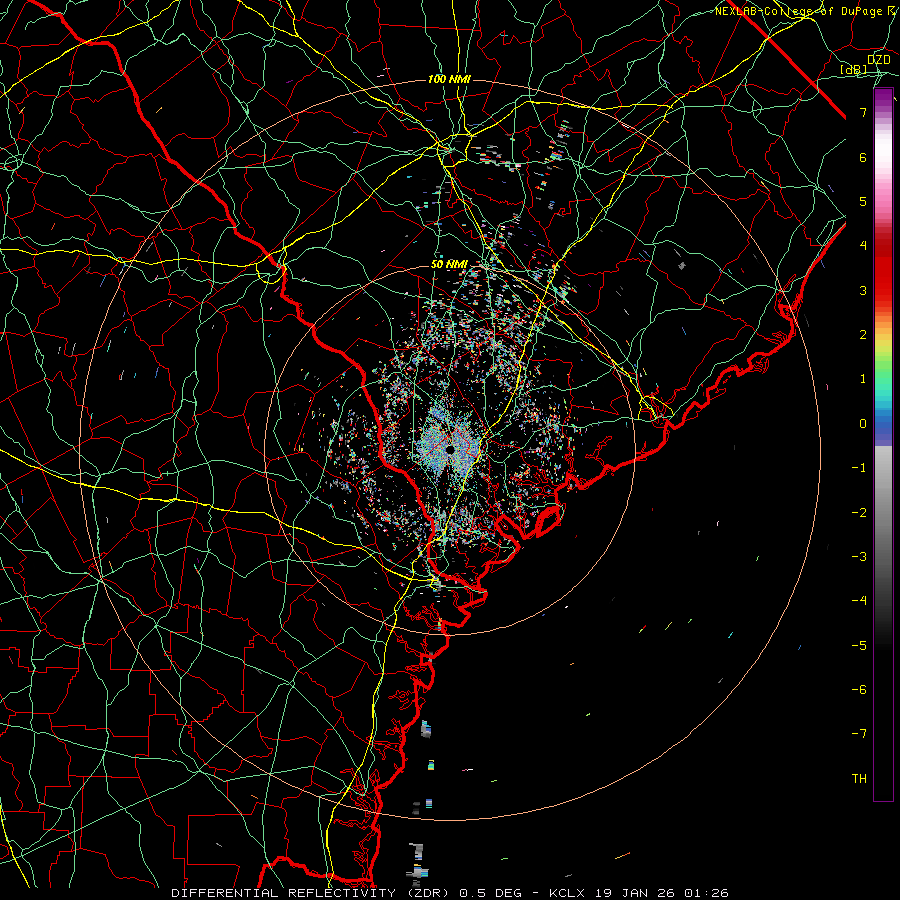The width and height of the screenshot is (900, 900).
Task: Click the -1 dB scale label
Action: [859, 468]
